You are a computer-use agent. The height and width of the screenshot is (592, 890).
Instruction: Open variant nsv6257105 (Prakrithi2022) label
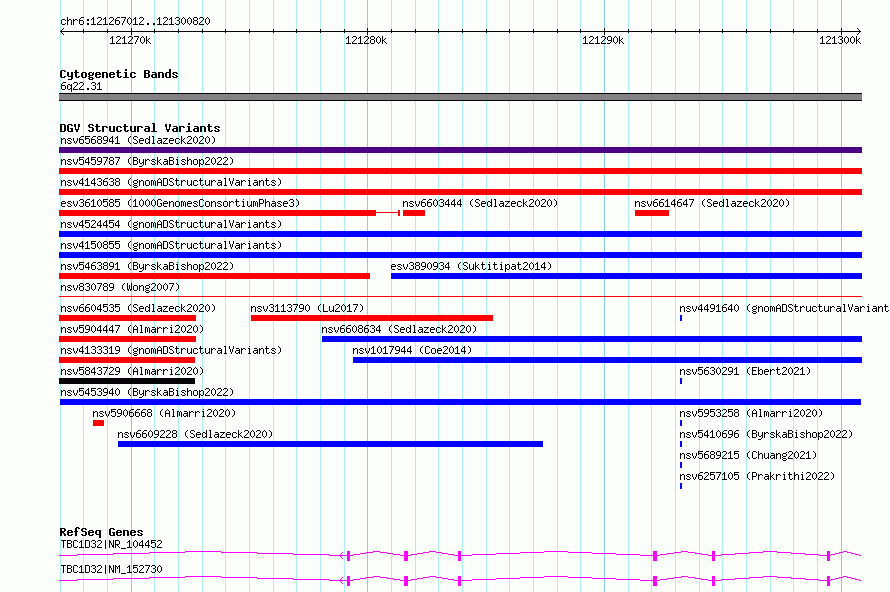click(x=757, y=476)
